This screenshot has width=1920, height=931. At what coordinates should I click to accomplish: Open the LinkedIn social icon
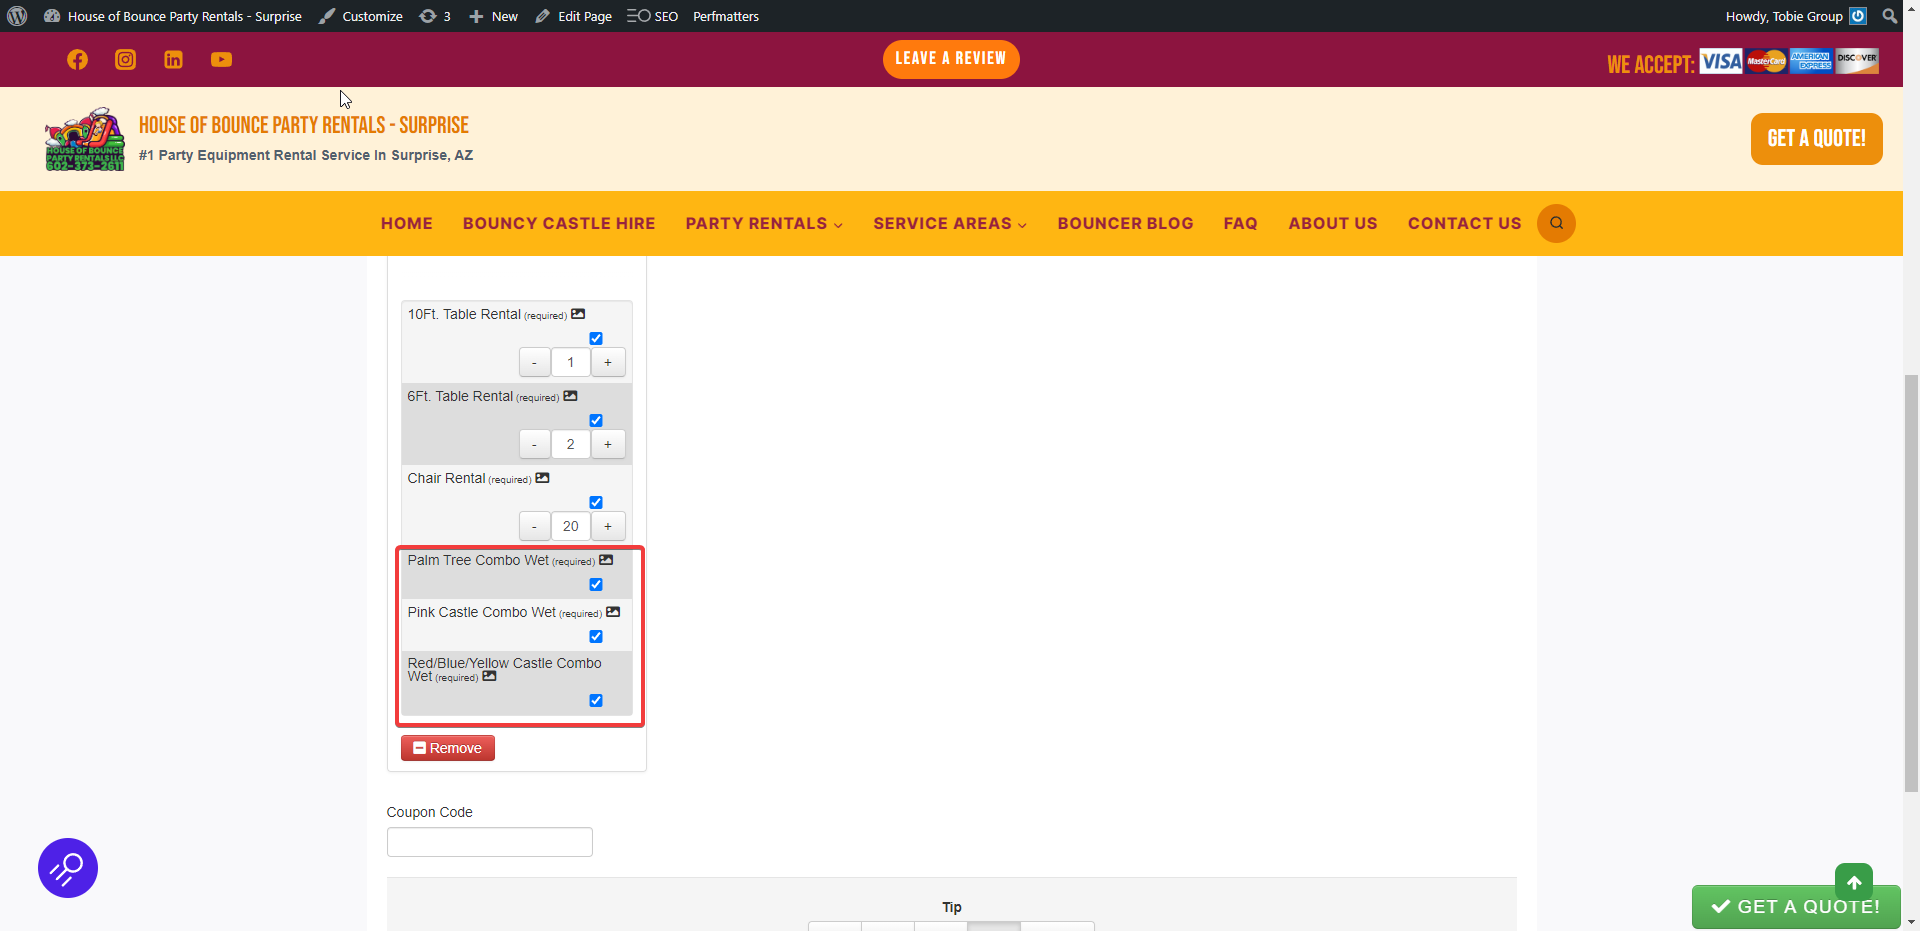click(173, 60)
